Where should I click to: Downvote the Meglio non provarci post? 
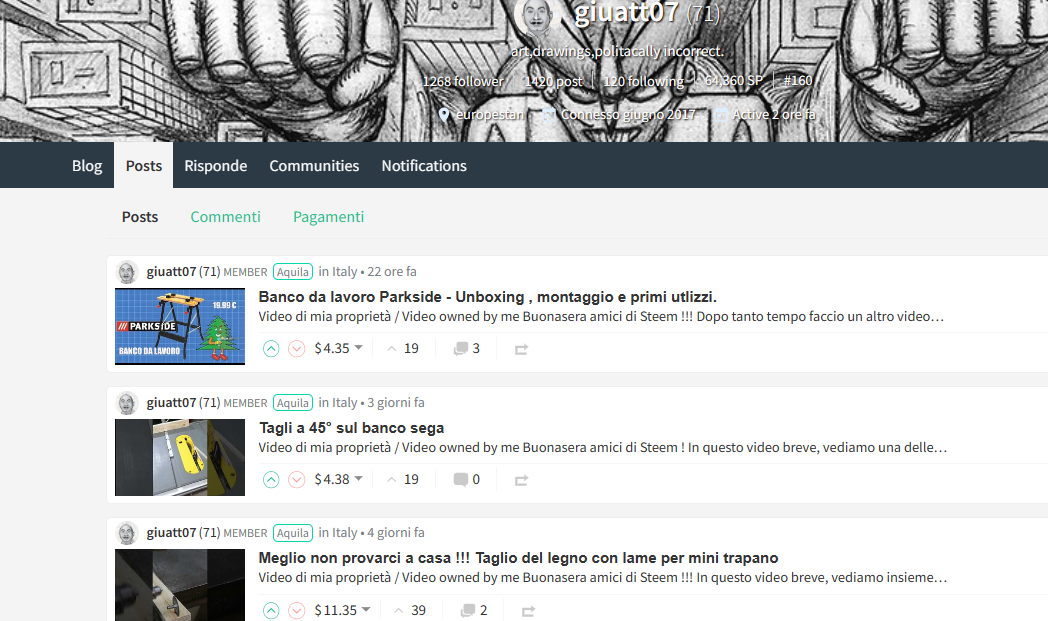[x=297, y=610]
